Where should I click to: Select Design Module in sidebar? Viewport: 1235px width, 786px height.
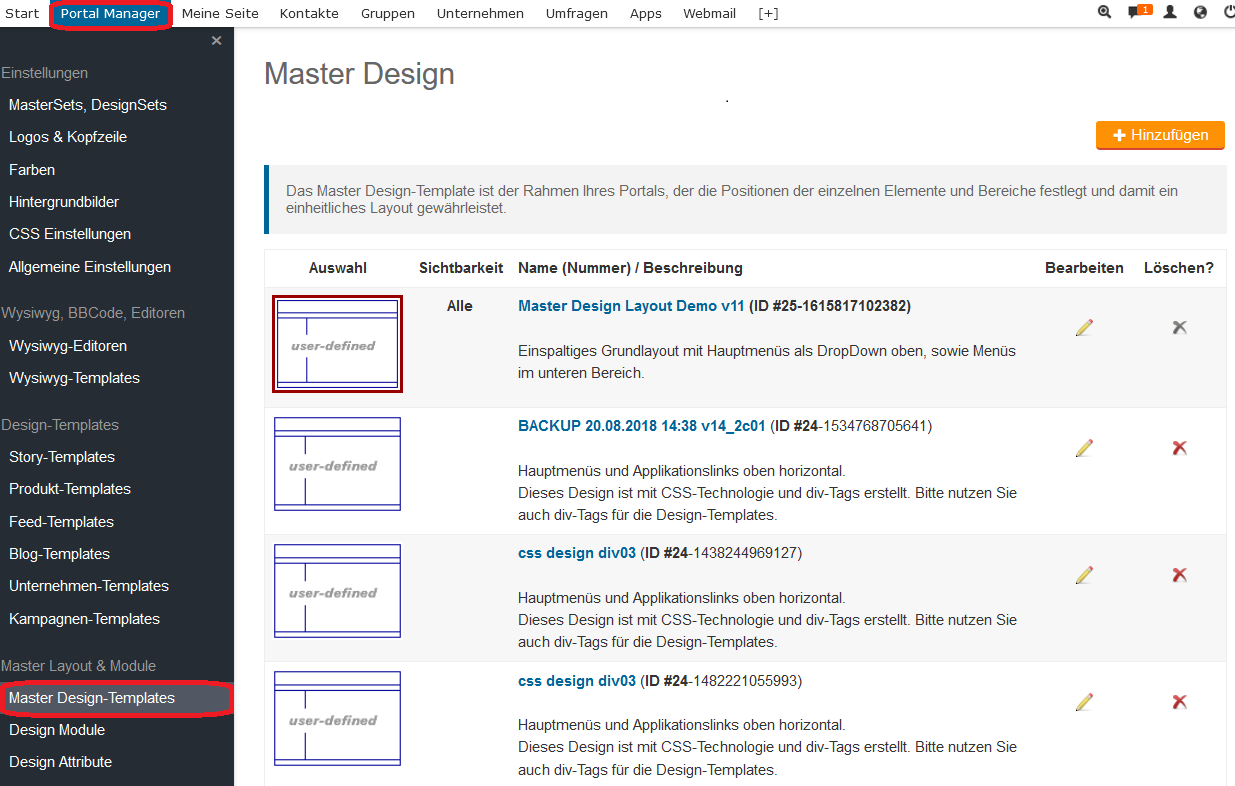pos(57,730)
